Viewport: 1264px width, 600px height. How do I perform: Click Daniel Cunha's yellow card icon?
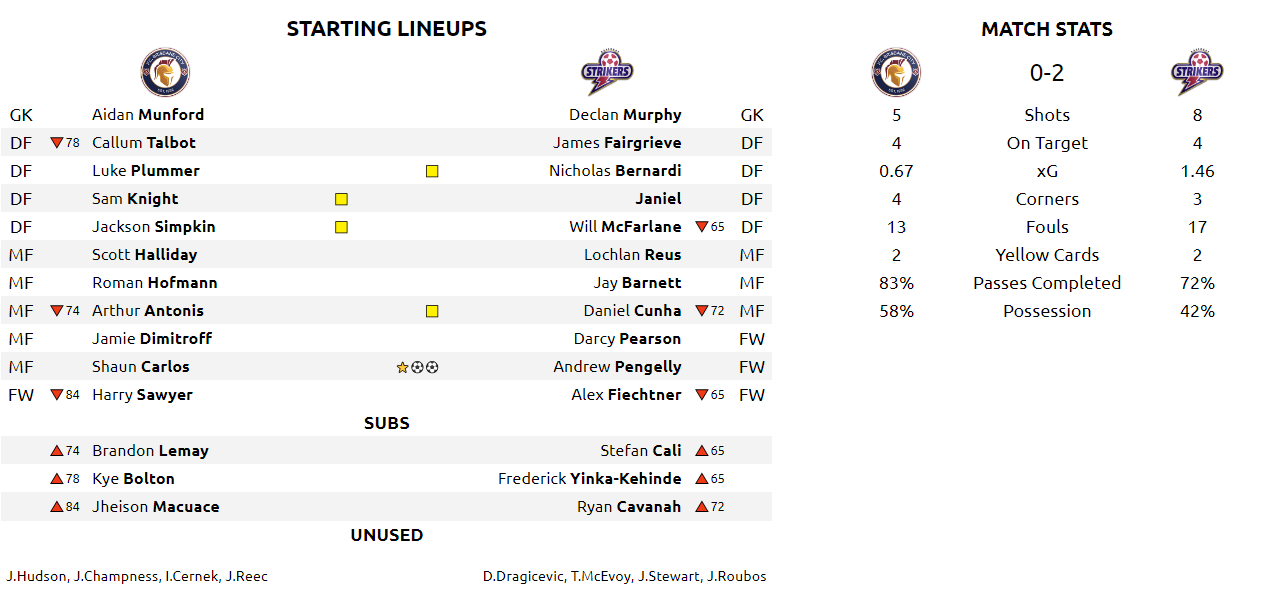[x=432, y=311]
